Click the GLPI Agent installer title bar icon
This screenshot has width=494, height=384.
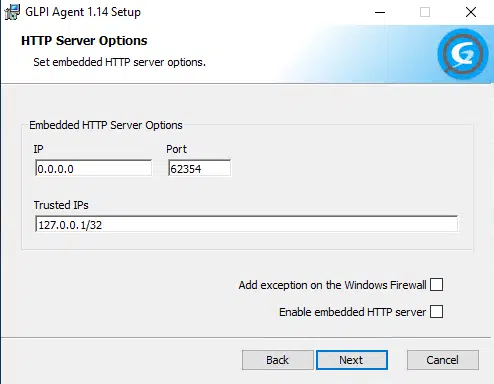pos(12,12)
